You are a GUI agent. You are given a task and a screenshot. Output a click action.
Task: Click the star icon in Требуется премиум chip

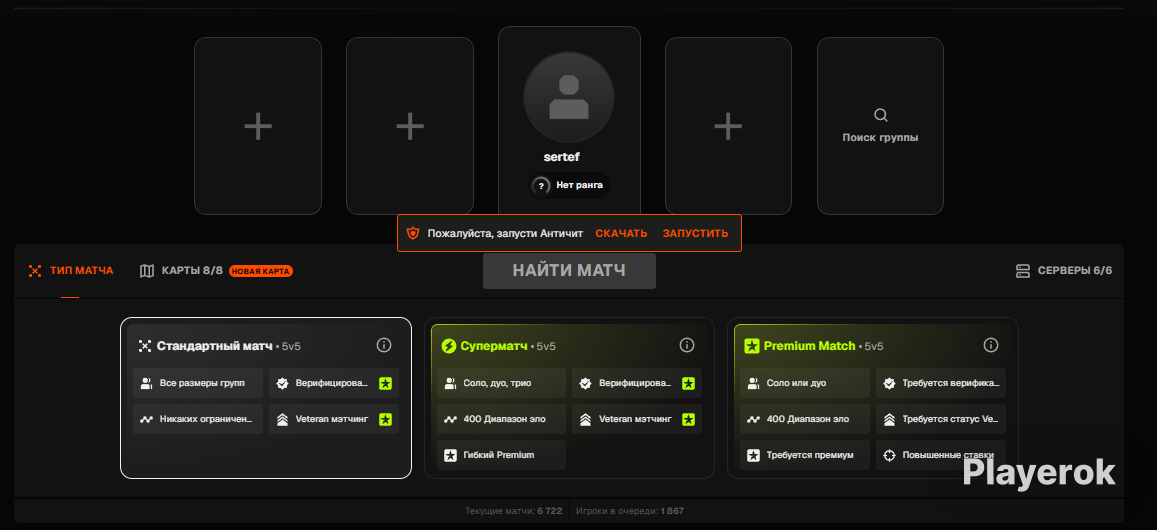click(x=753, y=455)
